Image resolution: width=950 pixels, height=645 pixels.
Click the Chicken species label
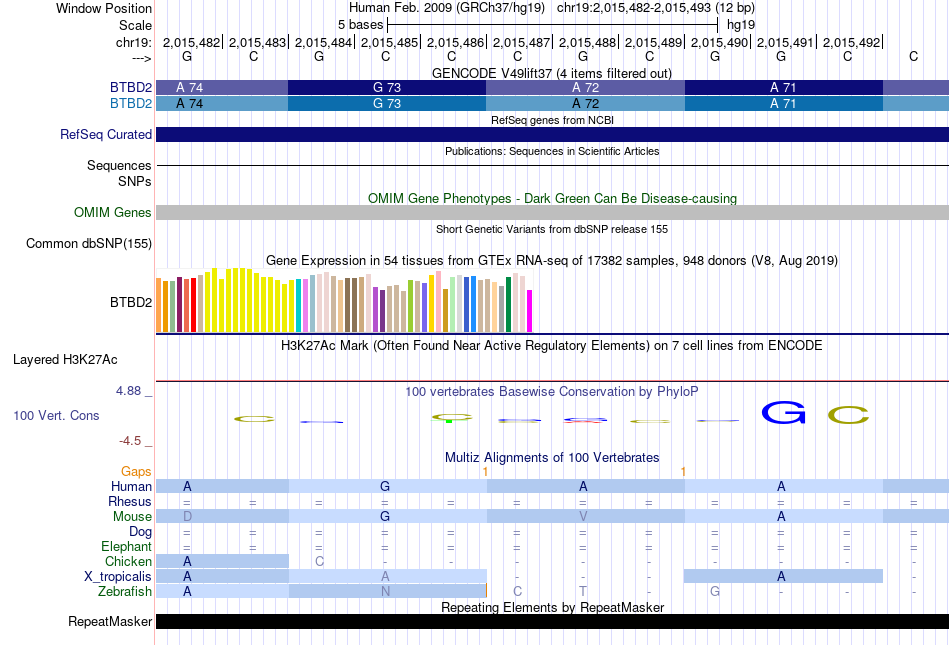coord(128,561)
